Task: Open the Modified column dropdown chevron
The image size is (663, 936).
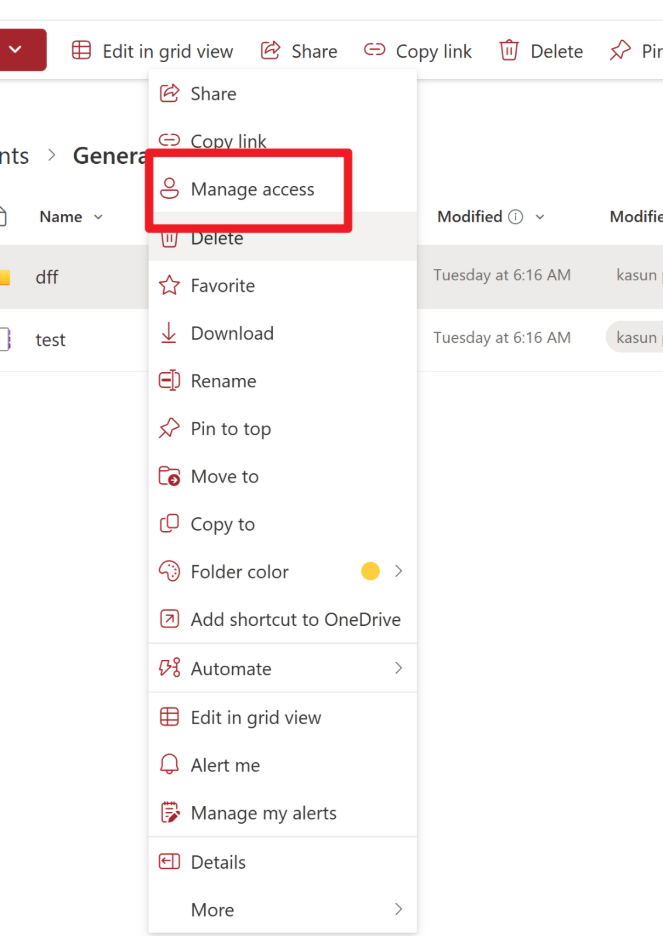Action: tap(540, 217)
